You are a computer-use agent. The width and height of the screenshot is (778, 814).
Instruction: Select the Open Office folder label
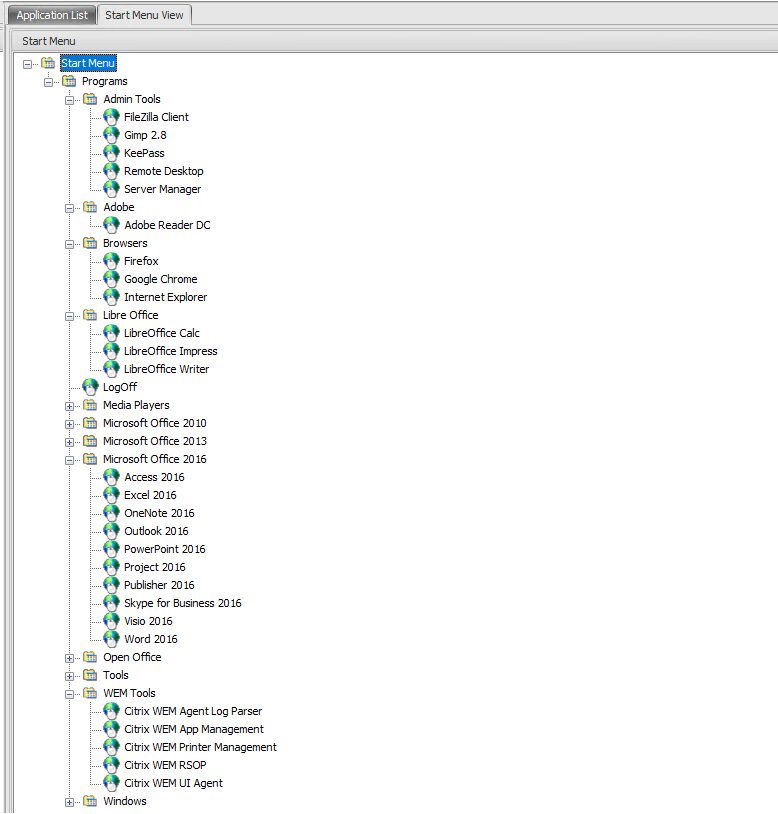pos(132,657)
